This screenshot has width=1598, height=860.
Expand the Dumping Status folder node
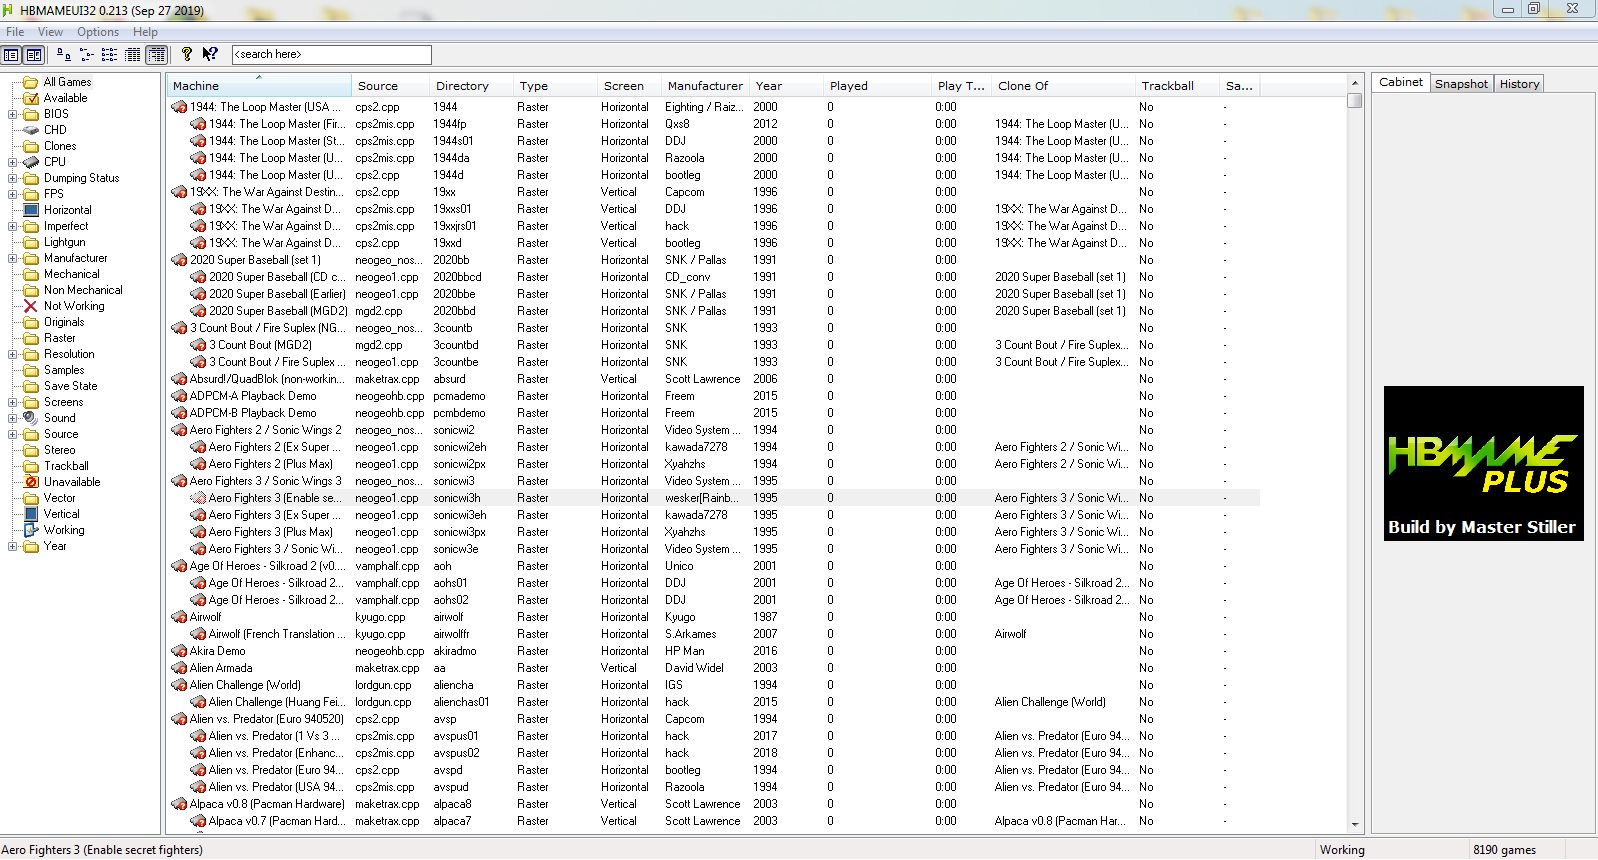coord(13,178)
